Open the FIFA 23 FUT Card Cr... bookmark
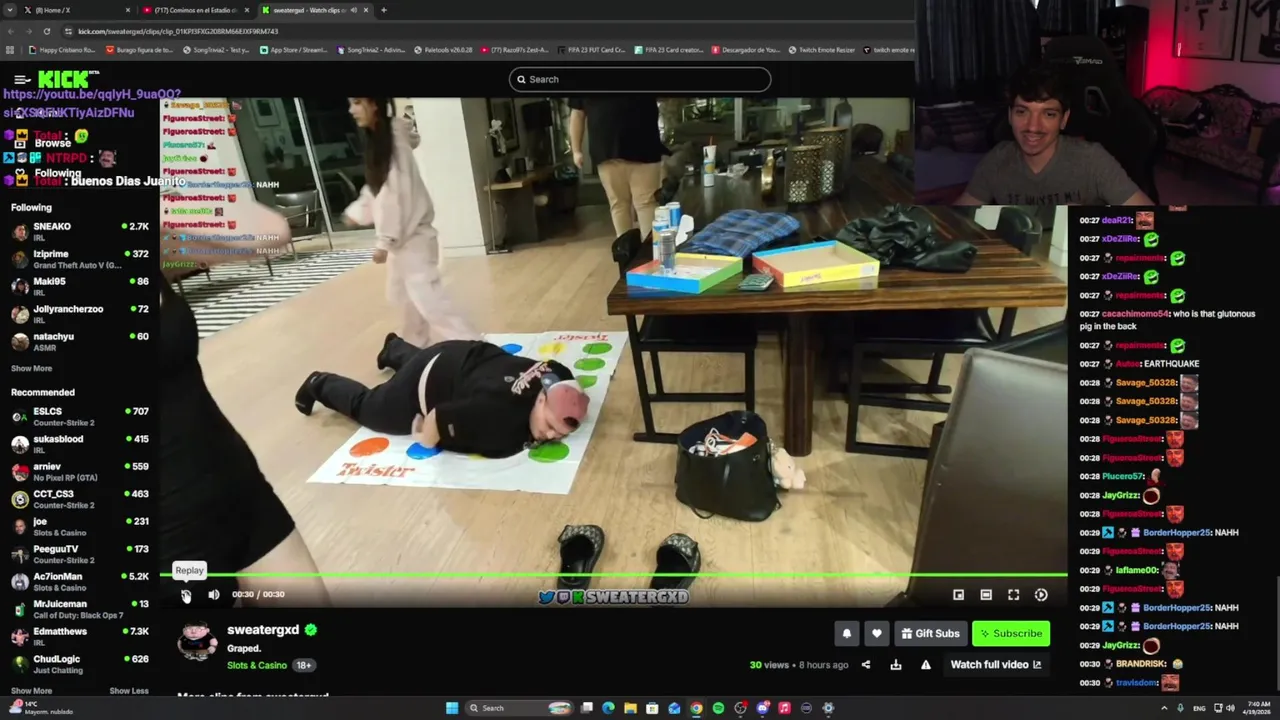This screenshot has height=720, width=1280. [x=590, y=50]
